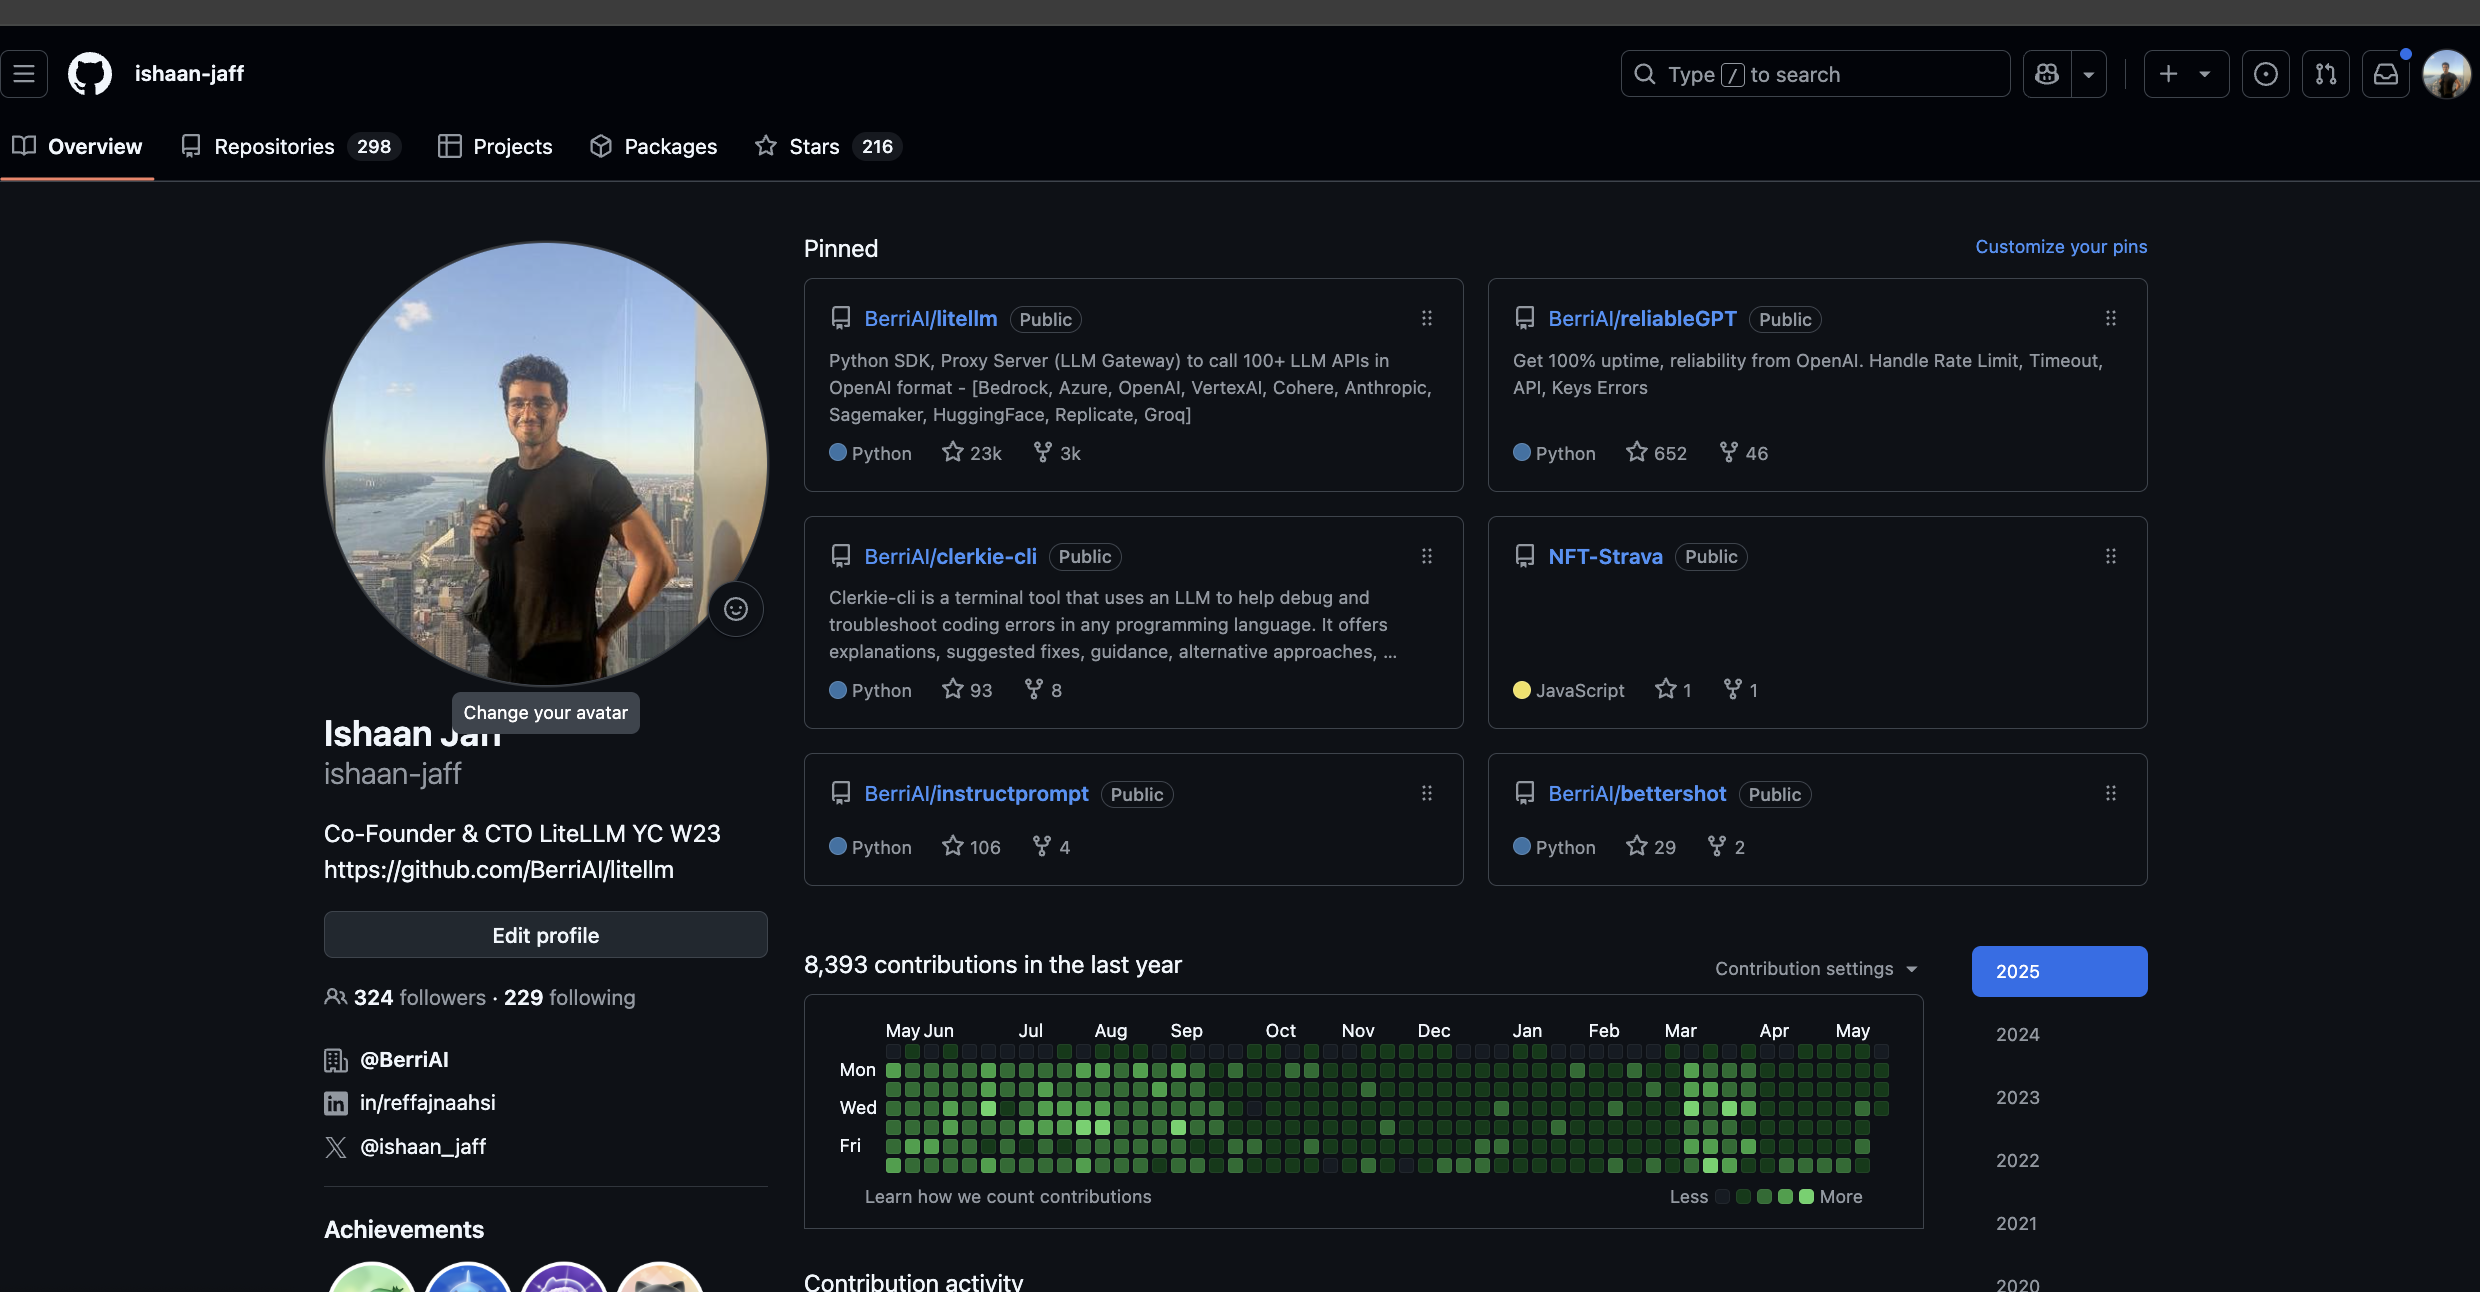Viewport: 2480px width, 1292px height.
Task: Open Contribution settings dropdown
Action: [1814, 968]
